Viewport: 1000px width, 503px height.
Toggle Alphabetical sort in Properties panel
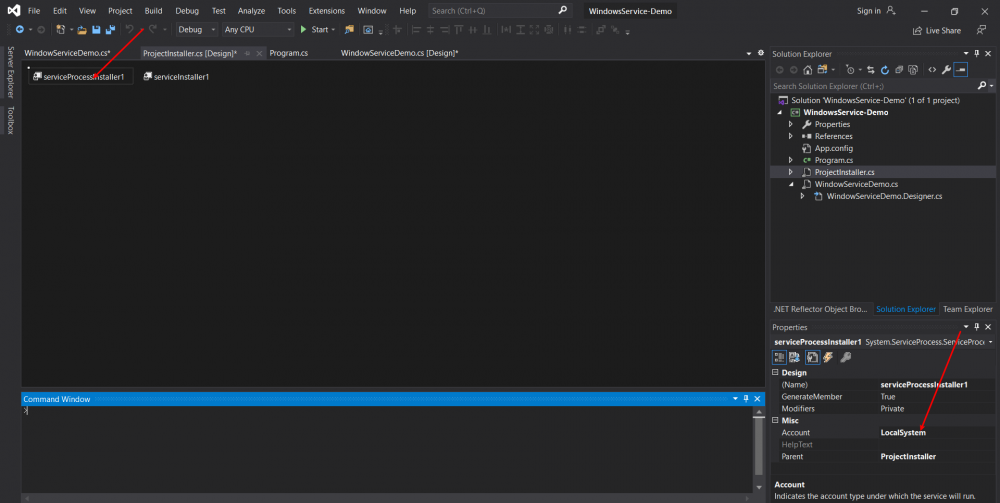(795, 358)
